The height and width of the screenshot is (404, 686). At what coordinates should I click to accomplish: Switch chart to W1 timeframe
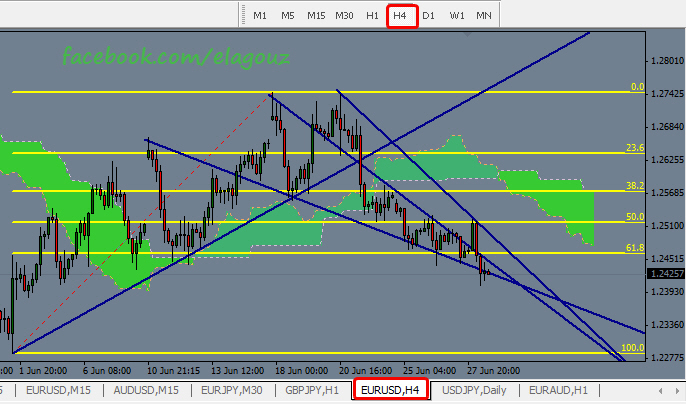(x=457, y=16)
